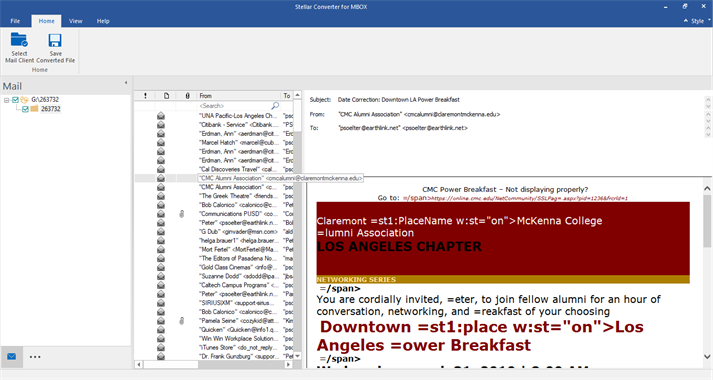Click envelope icon for Cal Discoveries Travel row
The height and width of the screenshot is (380, 713).
pyautogui.click(x=161, y=170)
